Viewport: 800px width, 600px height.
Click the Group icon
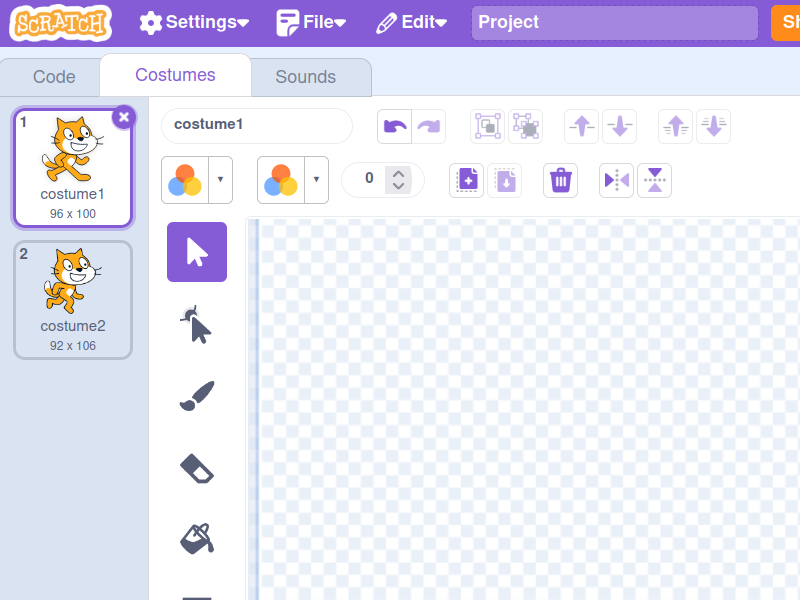(487, 126)
